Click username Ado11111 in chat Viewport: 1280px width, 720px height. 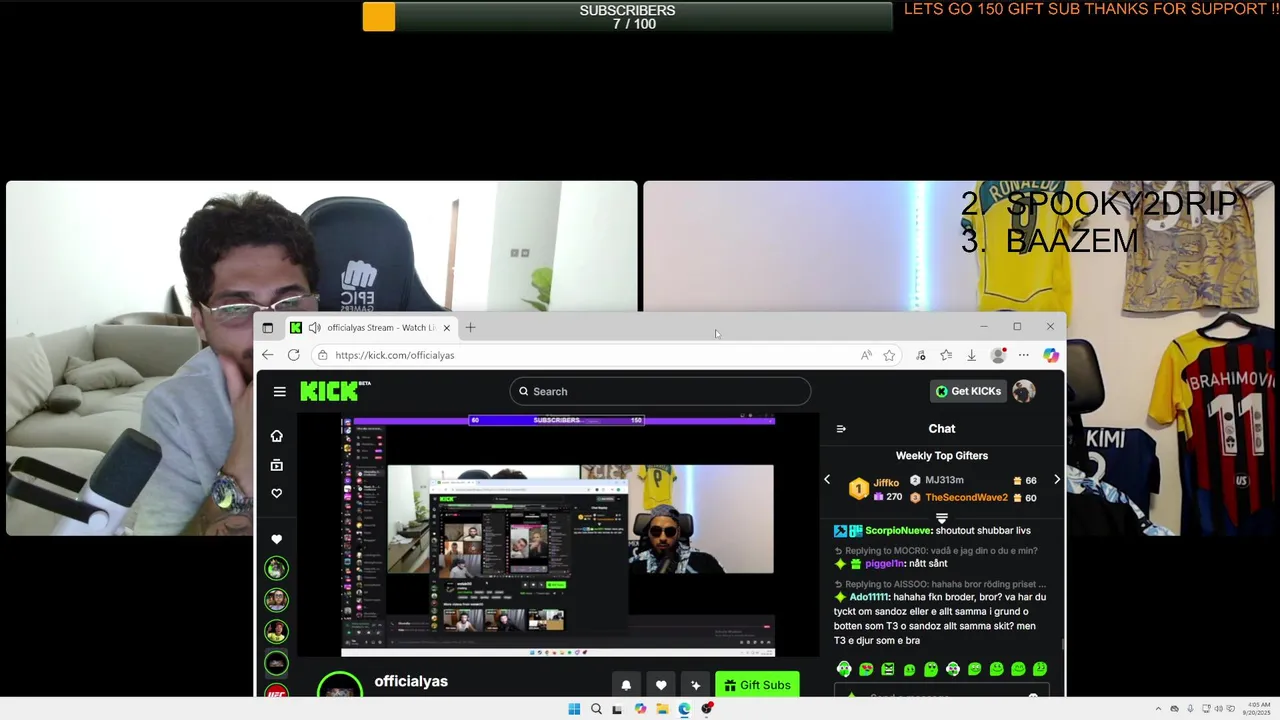(x=870, y=597)
